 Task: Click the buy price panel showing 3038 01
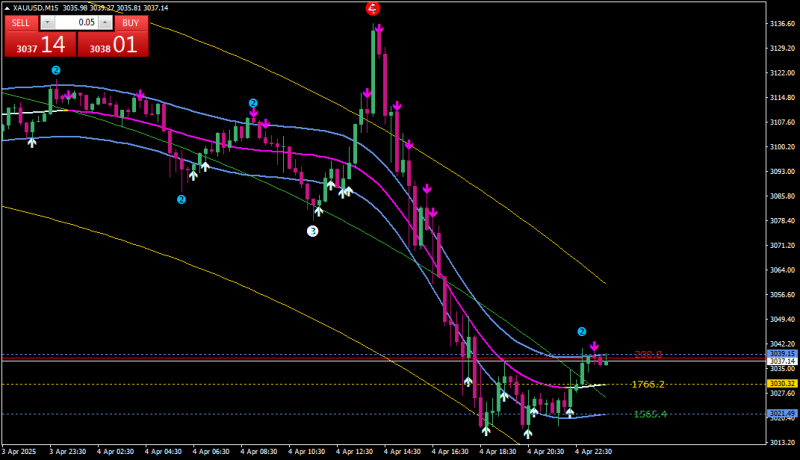[113, 44]
